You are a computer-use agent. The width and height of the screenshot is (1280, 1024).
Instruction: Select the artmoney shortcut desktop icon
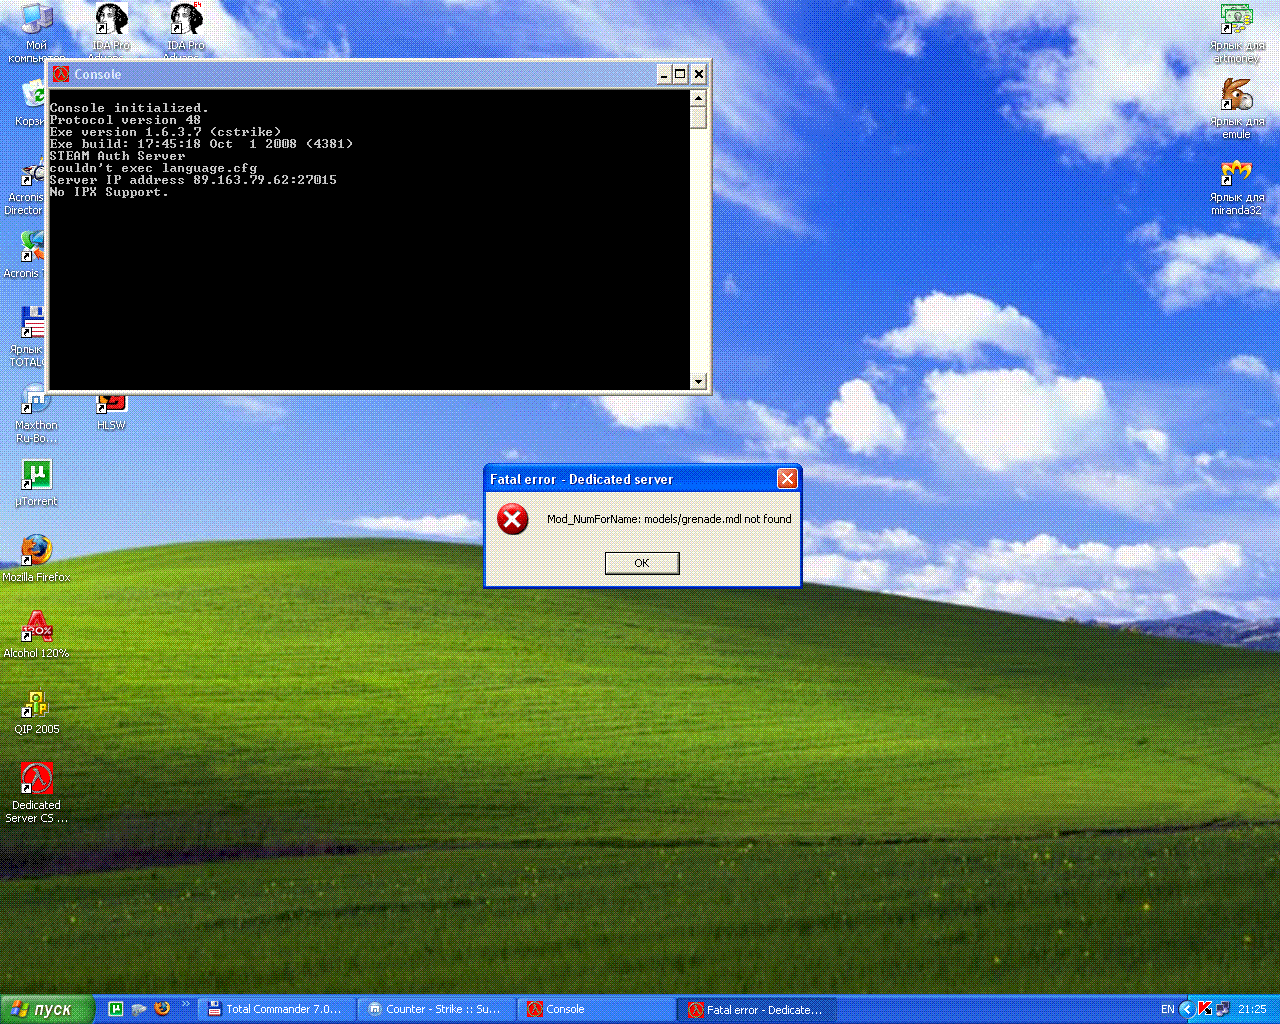click(1237, 32)
